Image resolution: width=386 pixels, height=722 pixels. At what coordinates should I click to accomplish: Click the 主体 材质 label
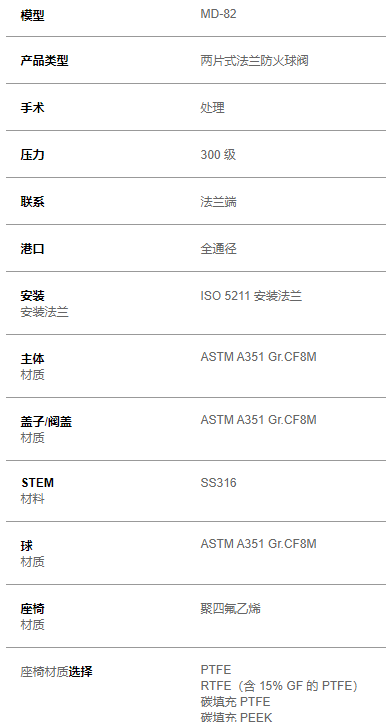click(x=33, y=366)
